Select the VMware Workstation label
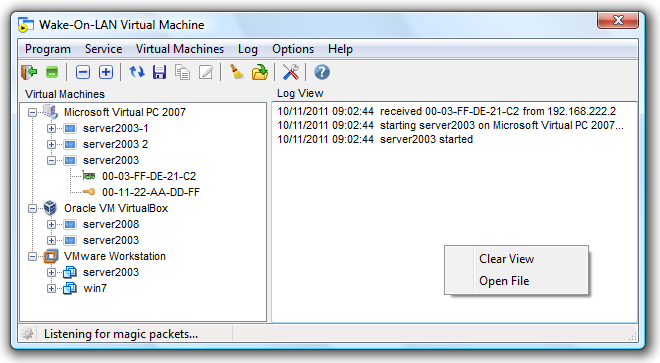This screenshot has width=660, height=363. click(114, 256)
